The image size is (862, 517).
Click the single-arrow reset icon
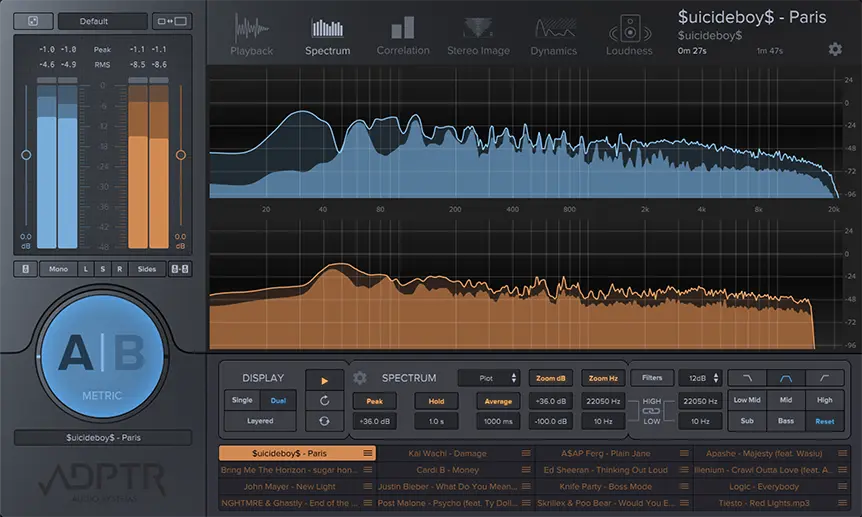click(324, 401)
